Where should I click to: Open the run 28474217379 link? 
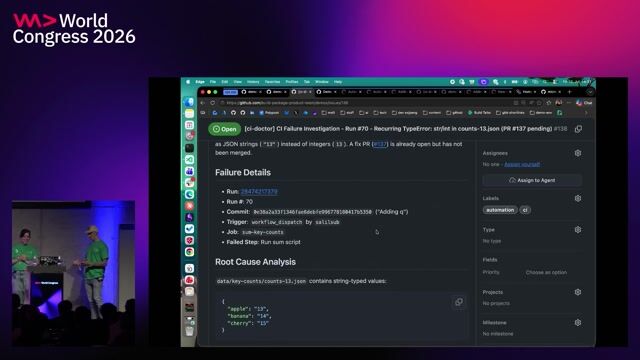pos(259,191)
